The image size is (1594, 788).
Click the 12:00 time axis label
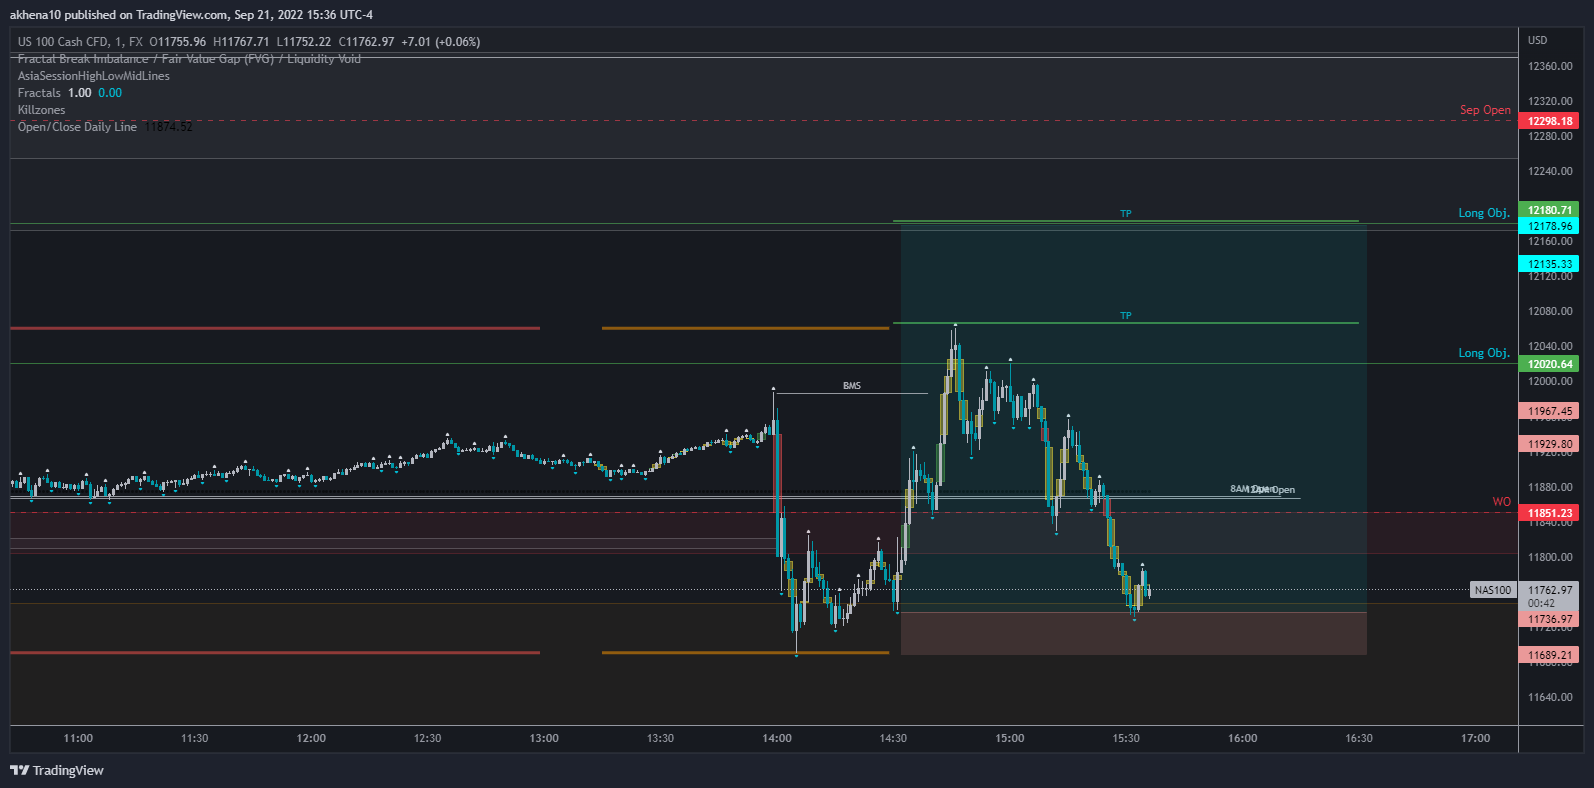311,738
